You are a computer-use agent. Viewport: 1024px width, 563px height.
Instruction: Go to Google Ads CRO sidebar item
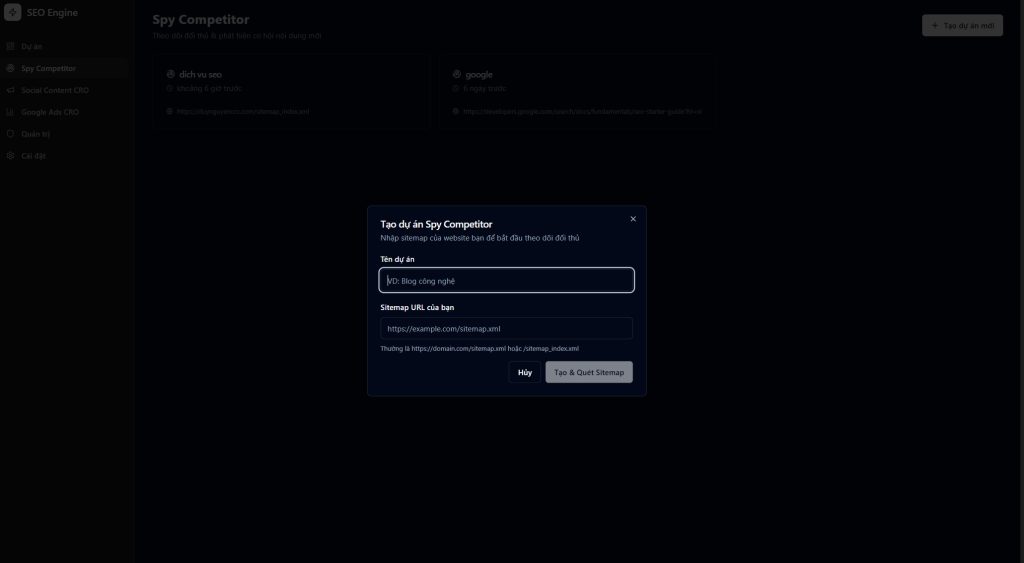[x=65, y=112]
